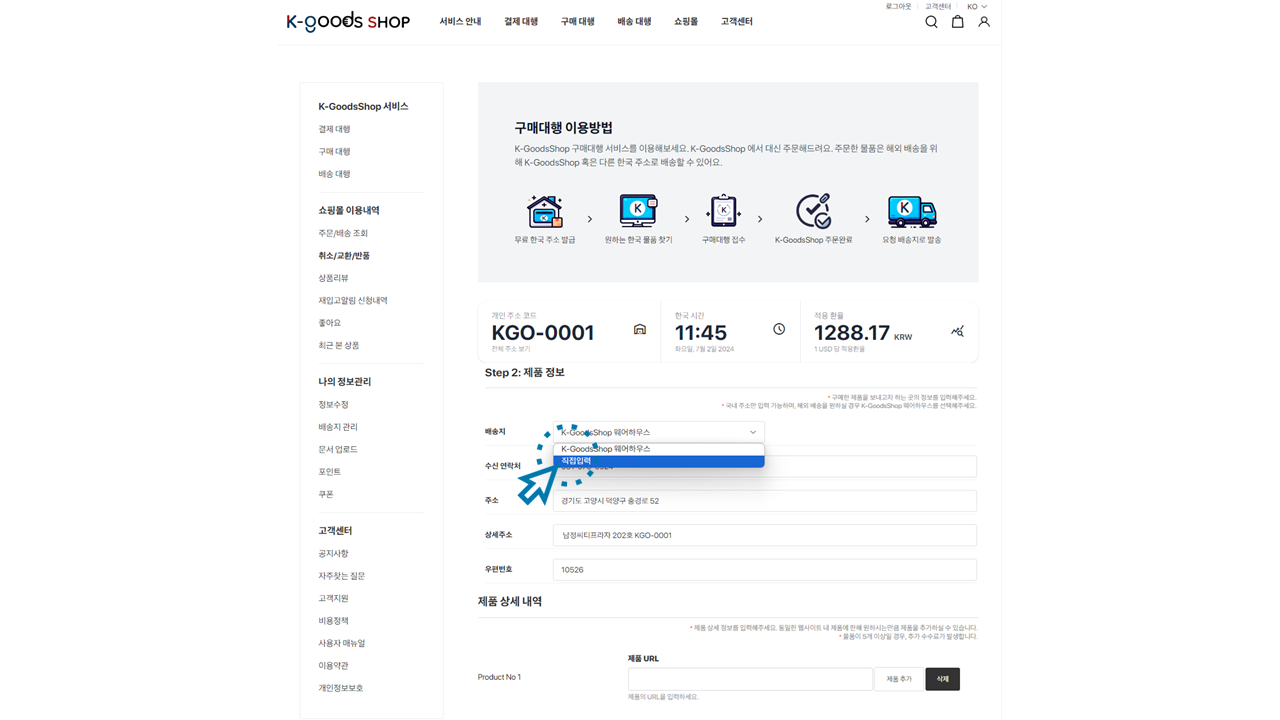Open 구매 대행 in top navigation
1280x720 pixels.
tap(577, 22)
